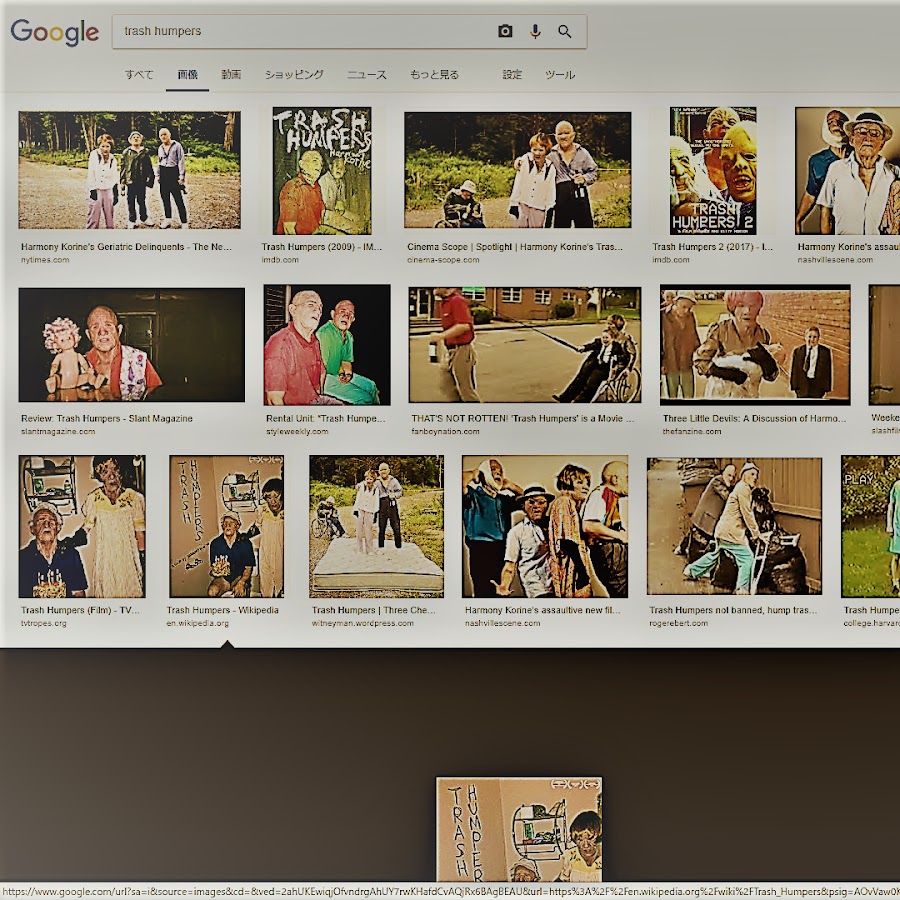Screen dimensions: 900x900
Task: Open fanboynation.com wheelchair street thumbnail
Action: (525, 344)
